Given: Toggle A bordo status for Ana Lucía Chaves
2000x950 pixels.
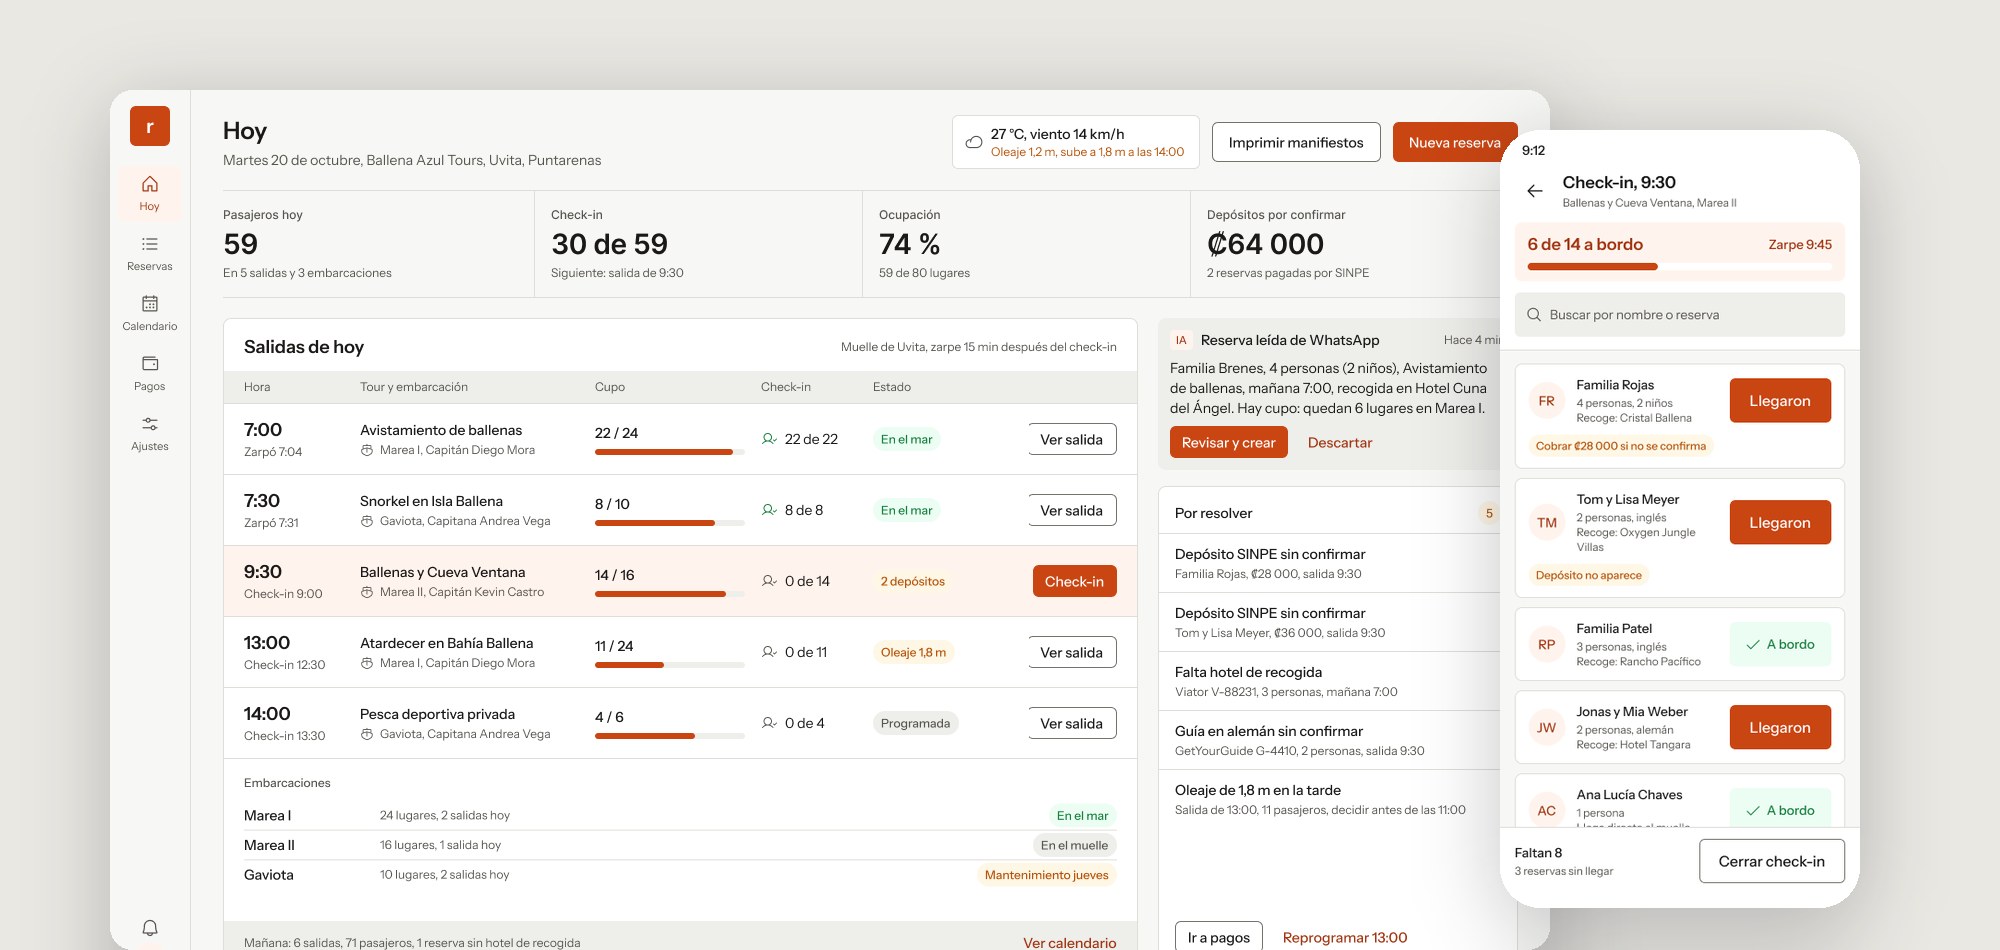Looking at the screenshot, I should click(x=1780, y=808).
